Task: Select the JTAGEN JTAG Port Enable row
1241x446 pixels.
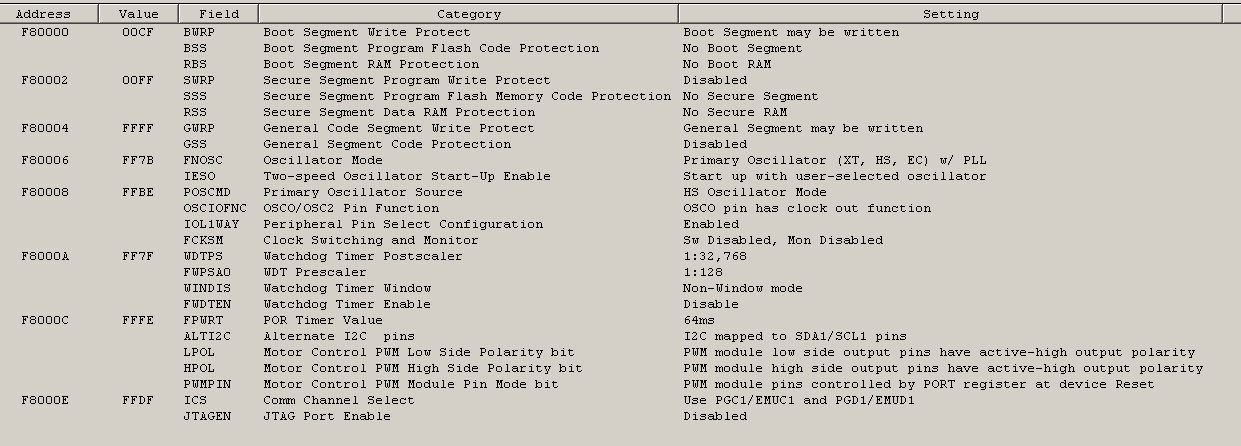Action: tap(620, 416)
